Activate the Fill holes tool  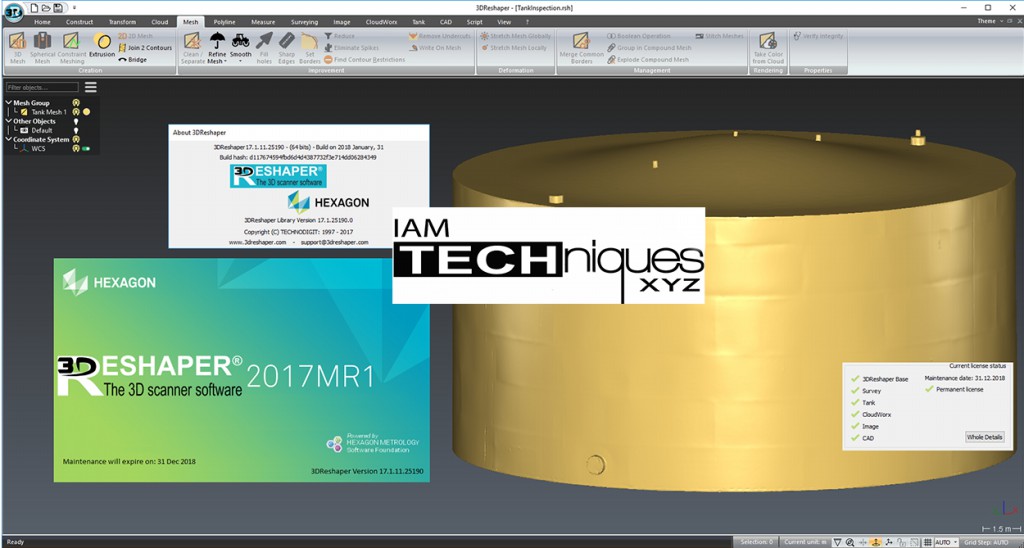click(264, 48)
